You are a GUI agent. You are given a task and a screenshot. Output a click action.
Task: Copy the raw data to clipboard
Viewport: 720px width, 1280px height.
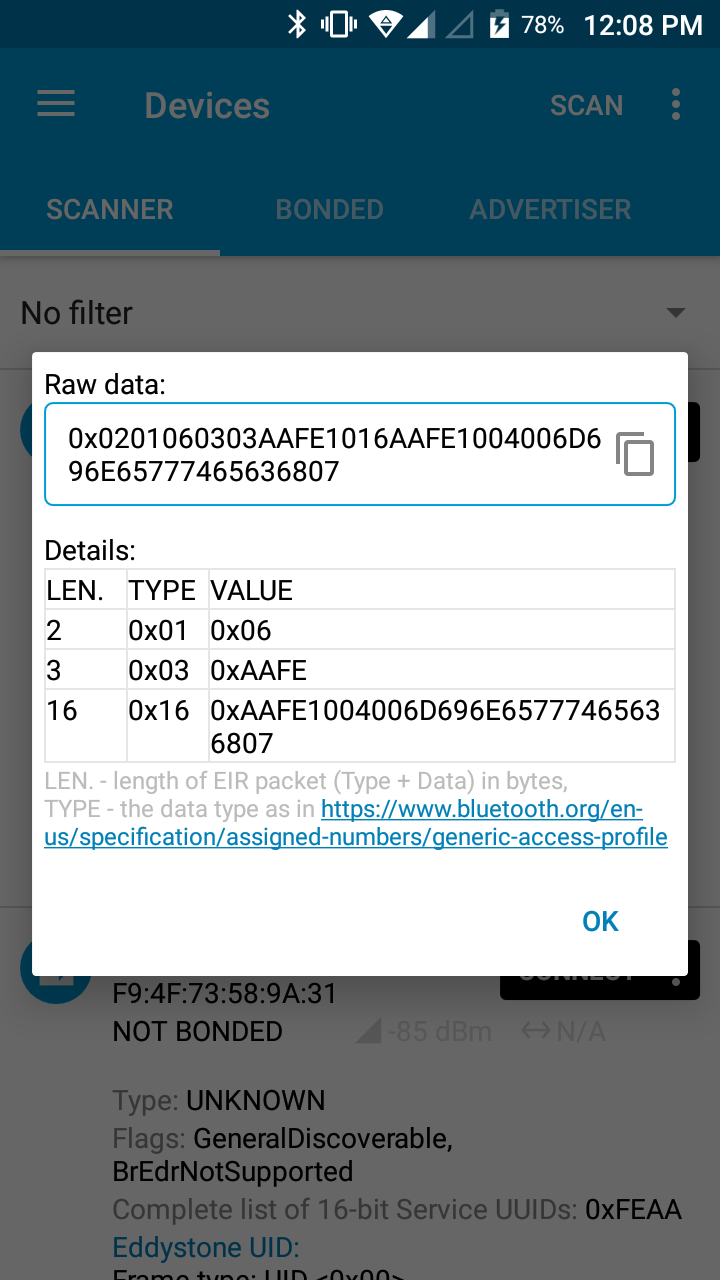click(x=635, y=454)
